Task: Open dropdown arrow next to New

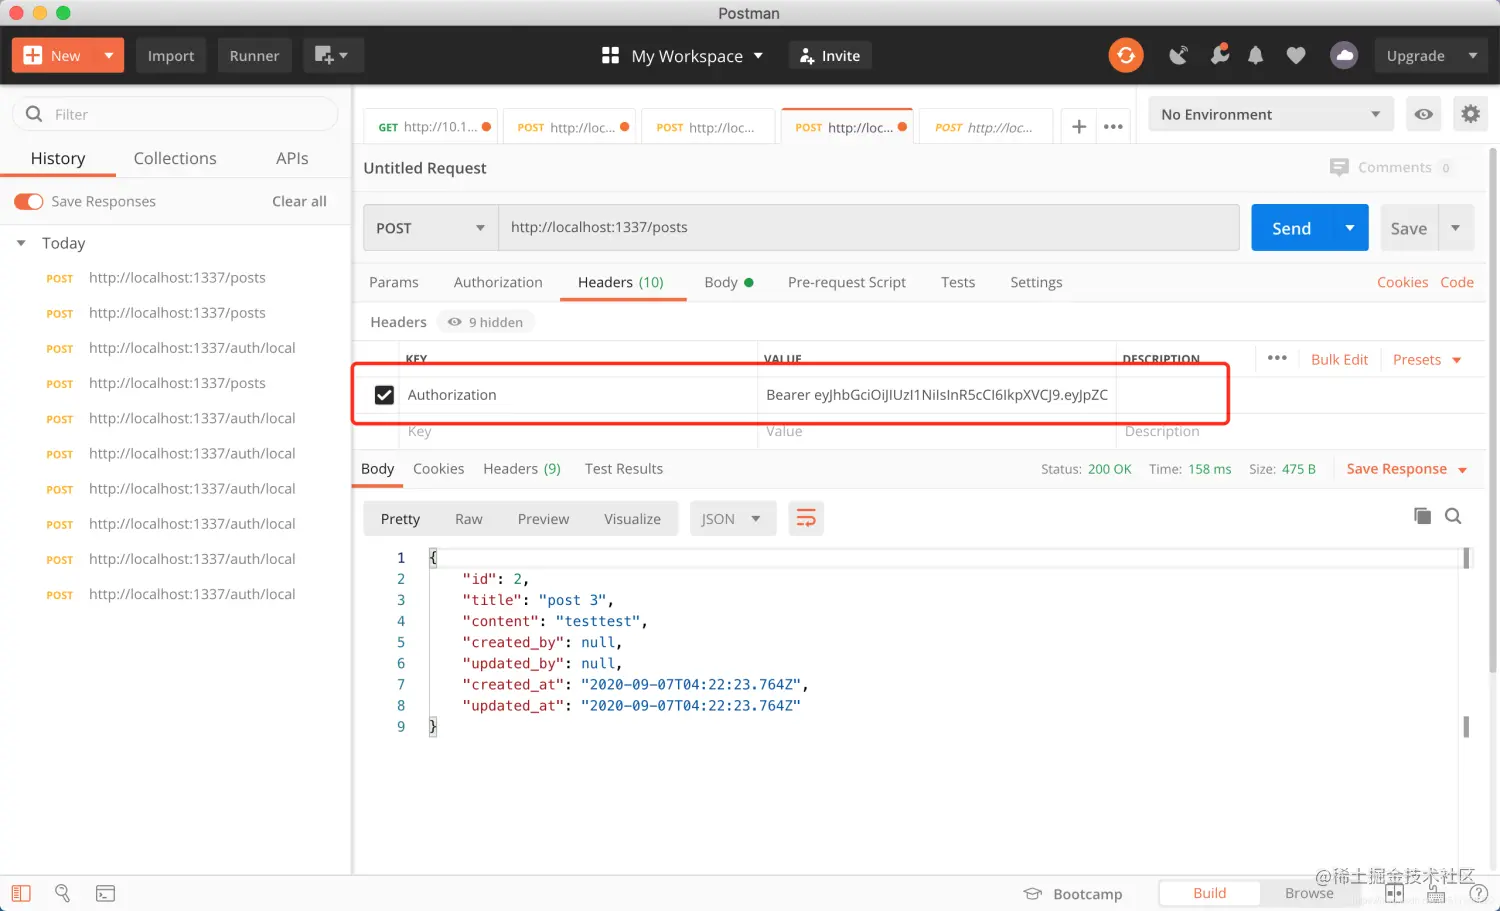Action: [x=109, y=56]
